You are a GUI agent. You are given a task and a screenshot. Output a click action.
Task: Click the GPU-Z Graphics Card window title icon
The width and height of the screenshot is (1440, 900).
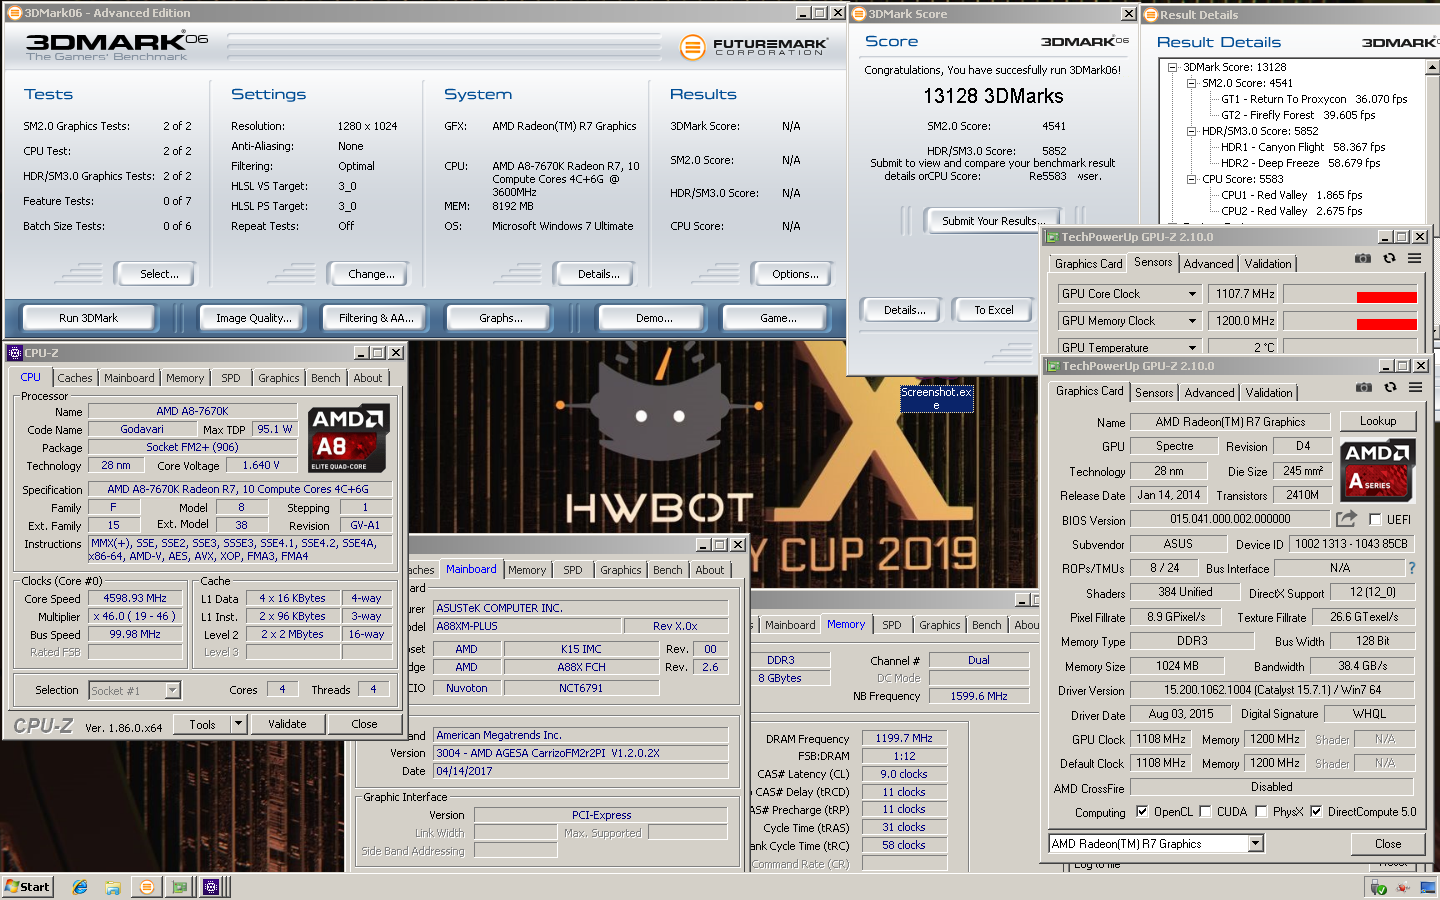[1053, 366]
